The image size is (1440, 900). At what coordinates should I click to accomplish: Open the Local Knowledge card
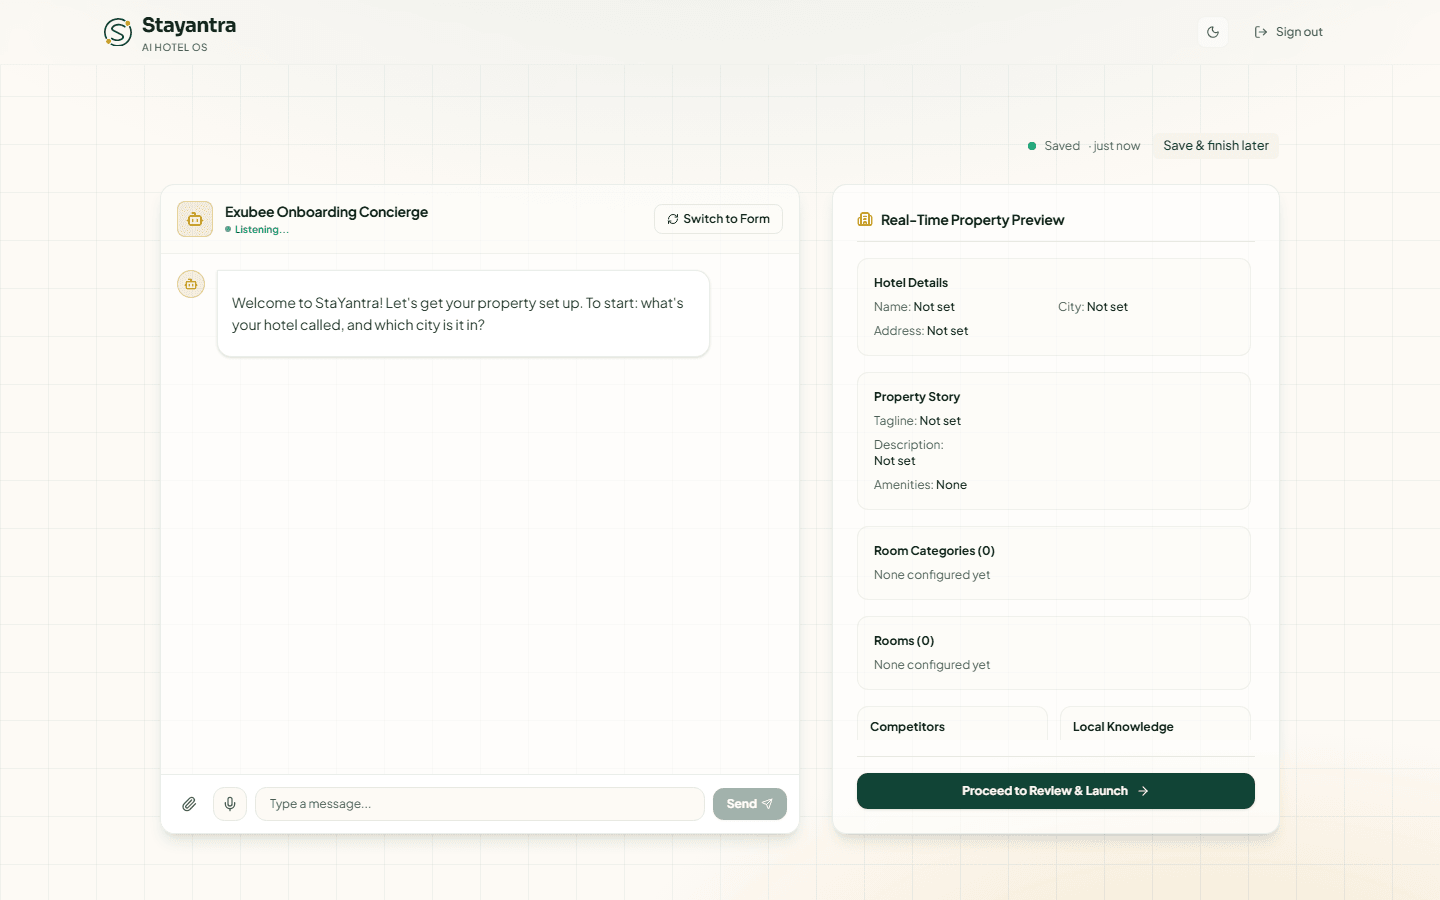1155,725
